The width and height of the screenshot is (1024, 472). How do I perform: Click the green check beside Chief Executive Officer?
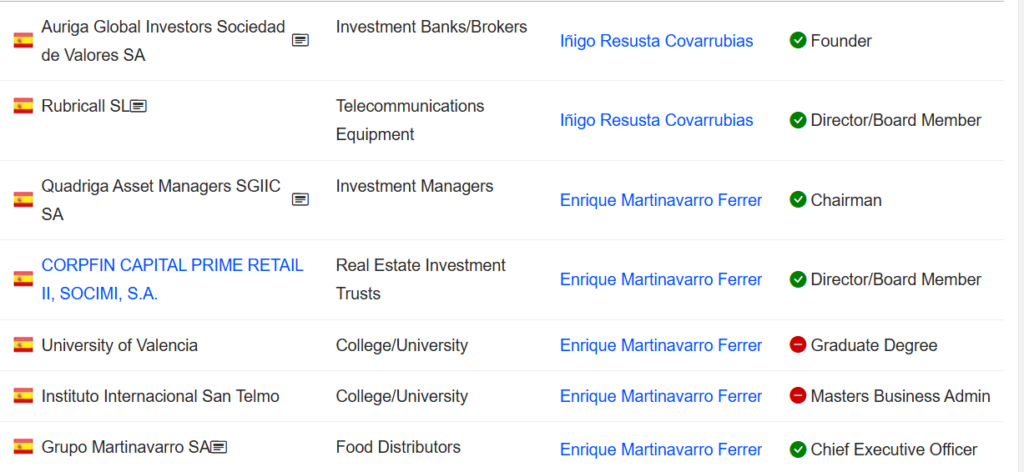click(797, 449)
